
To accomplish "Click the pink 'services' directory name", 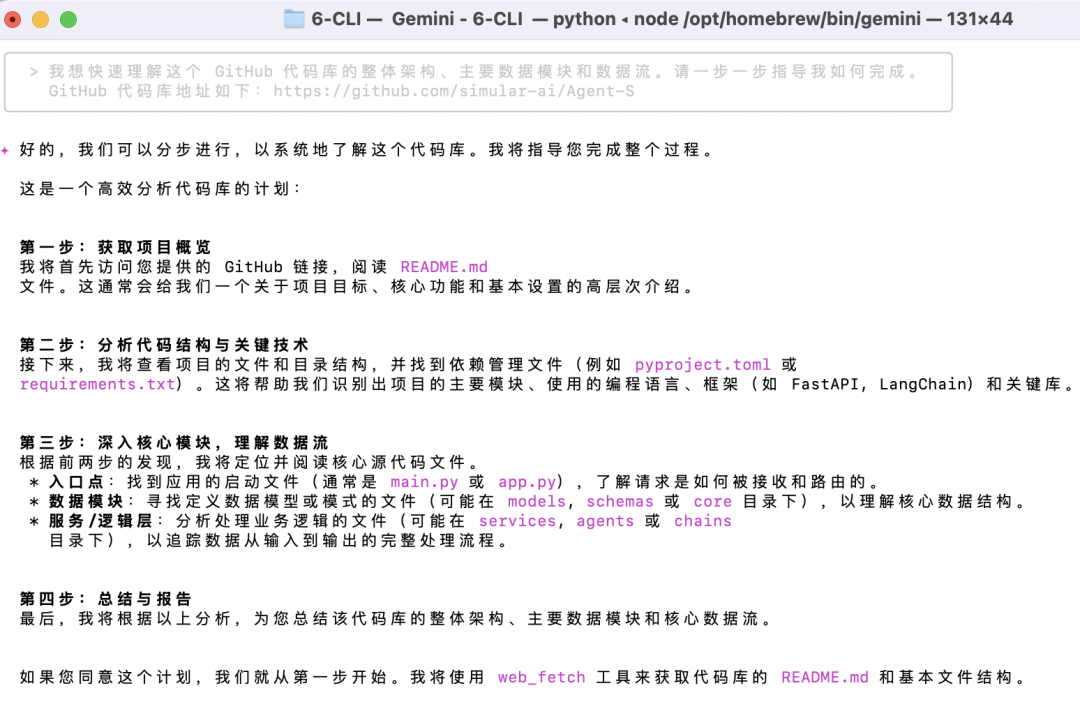I will (x=517, y=521).
